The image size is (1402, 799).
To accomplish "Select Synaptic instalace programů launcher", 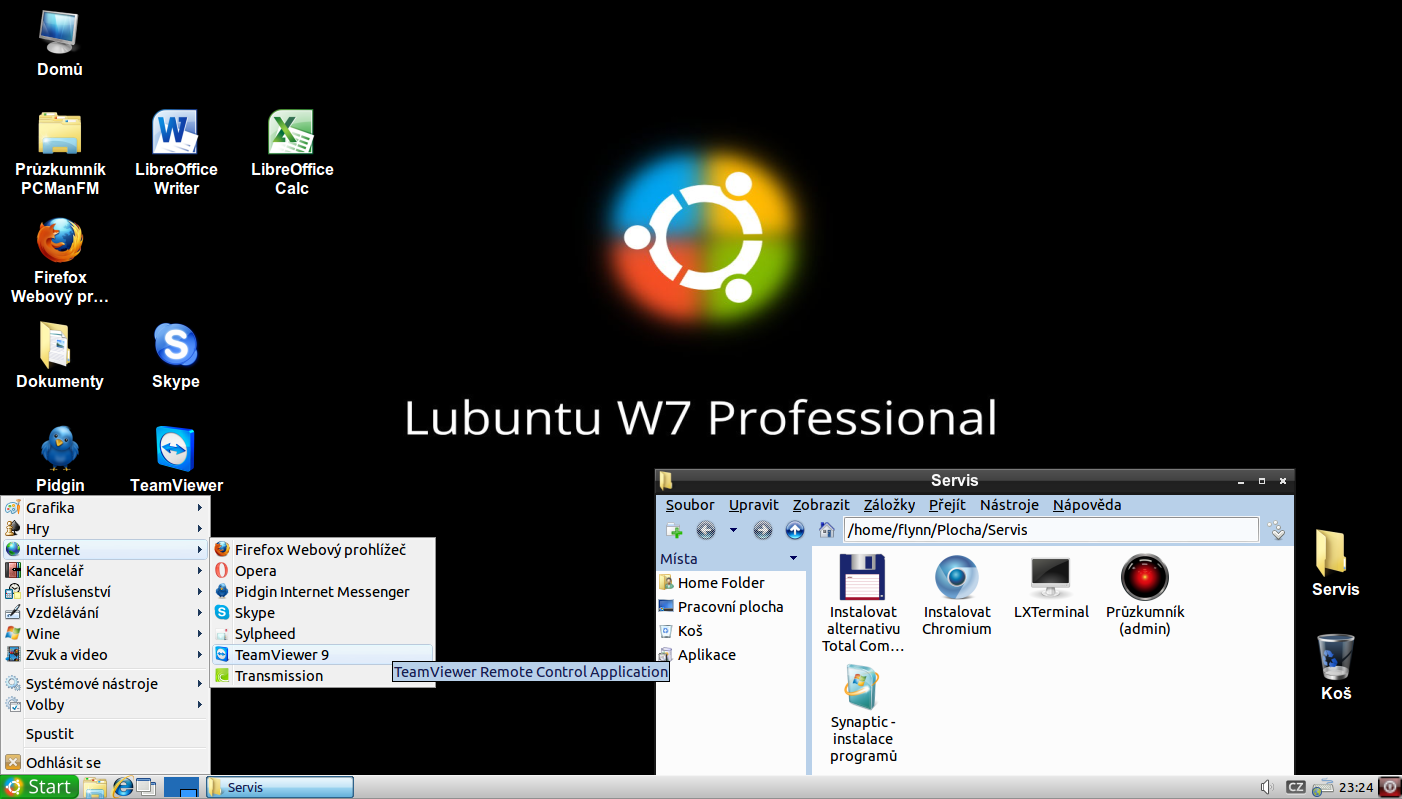I will [x=863, y=714].
